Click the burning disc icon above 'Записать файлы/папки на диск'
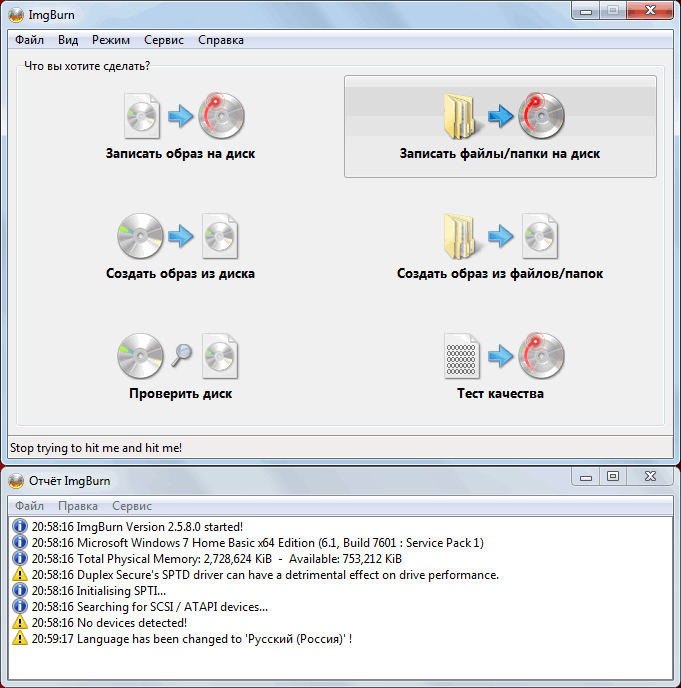 pyautogui.click(x=541, y=115)
